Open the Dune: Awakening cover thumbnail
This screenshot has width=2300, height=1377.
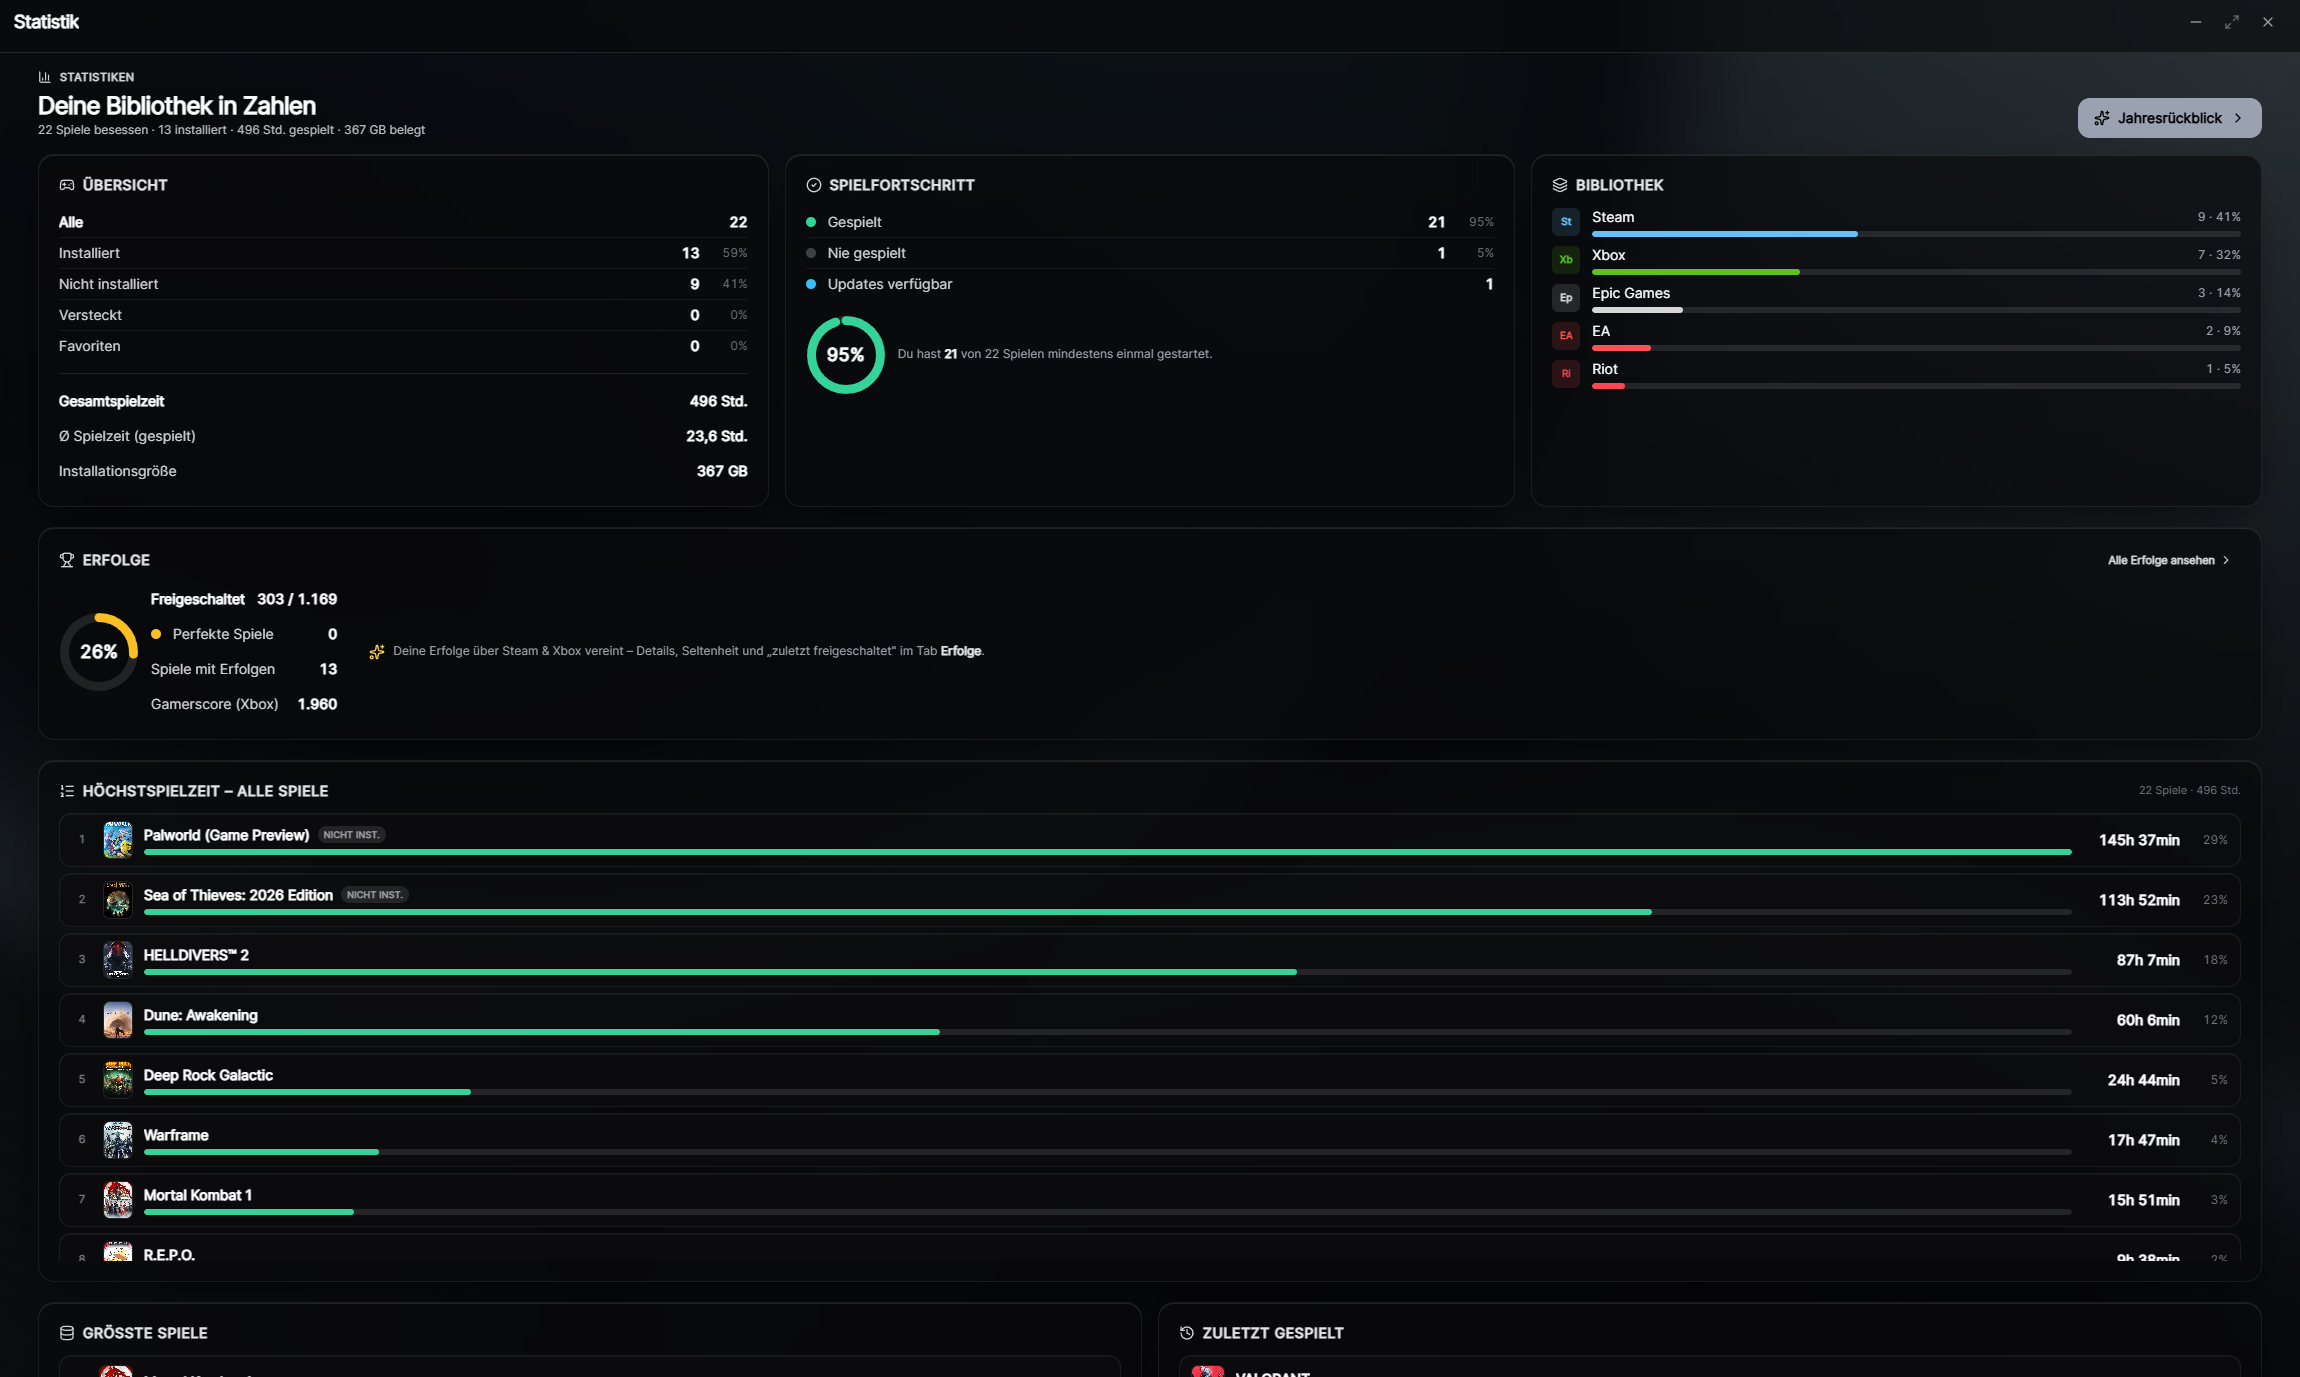(118, 1020)
